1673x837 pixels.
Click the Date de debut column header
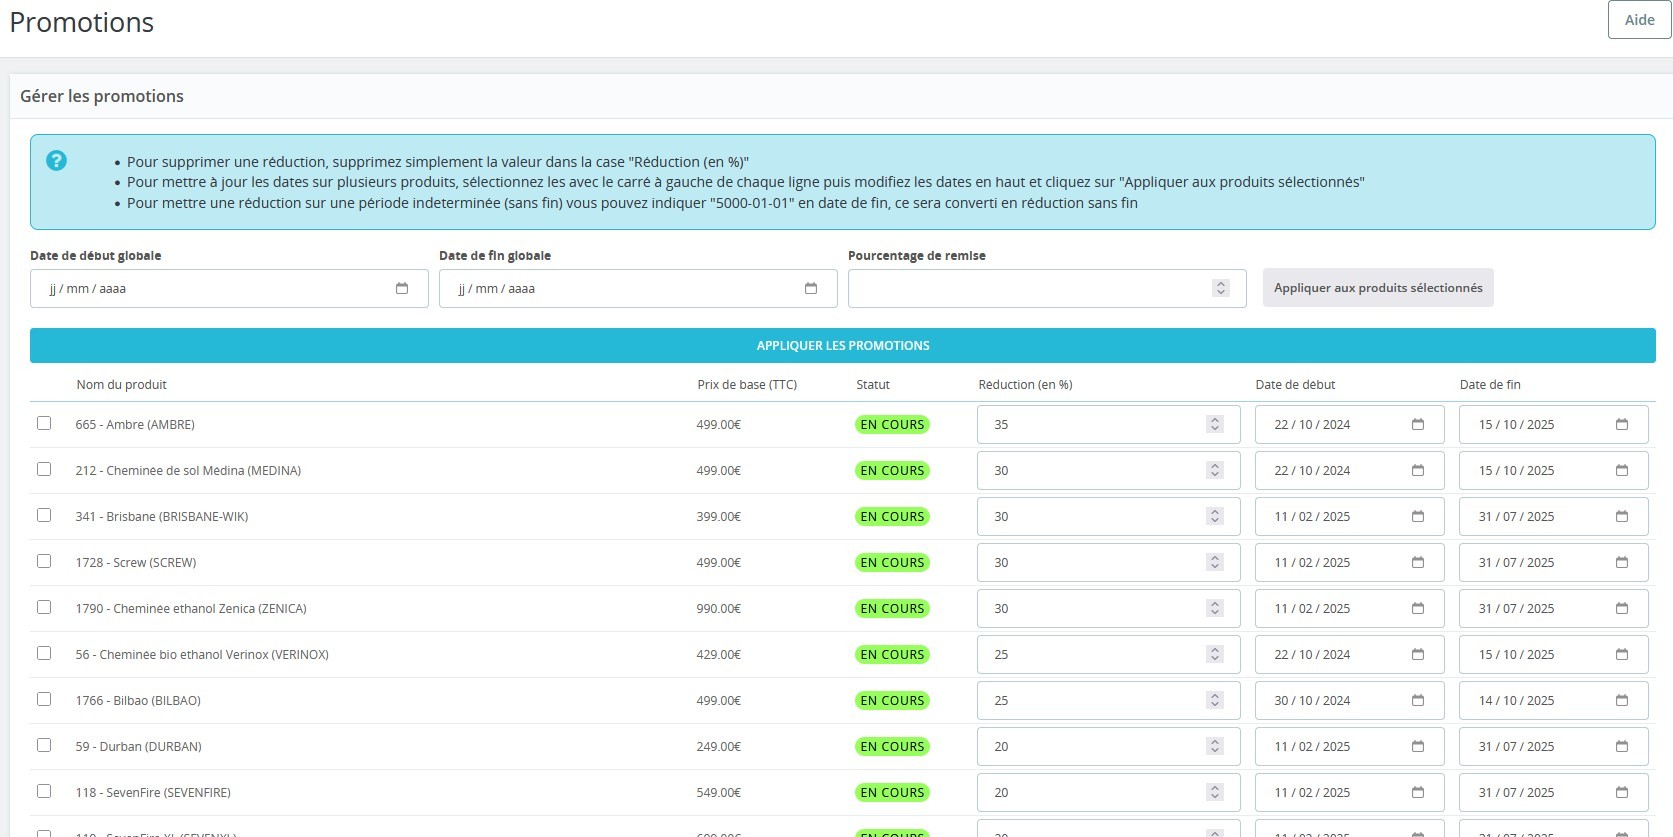point(1295,385)
